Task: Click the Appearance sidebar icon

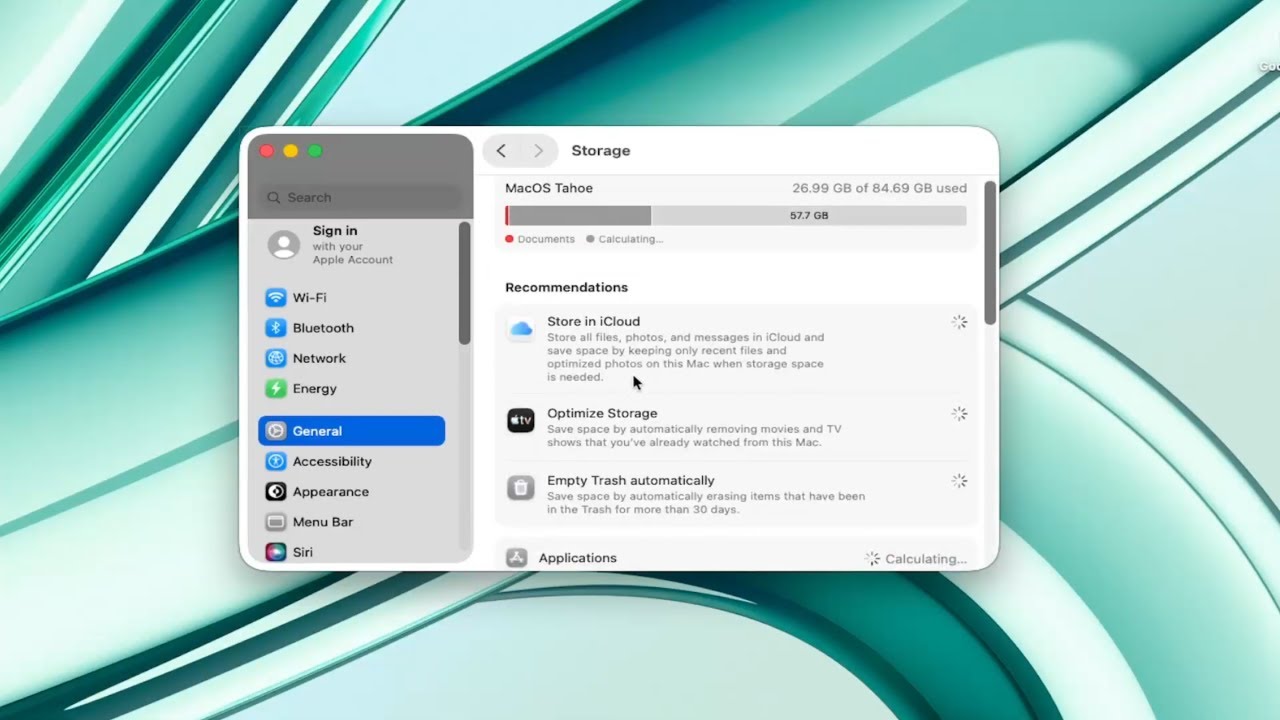Action: 275,492
